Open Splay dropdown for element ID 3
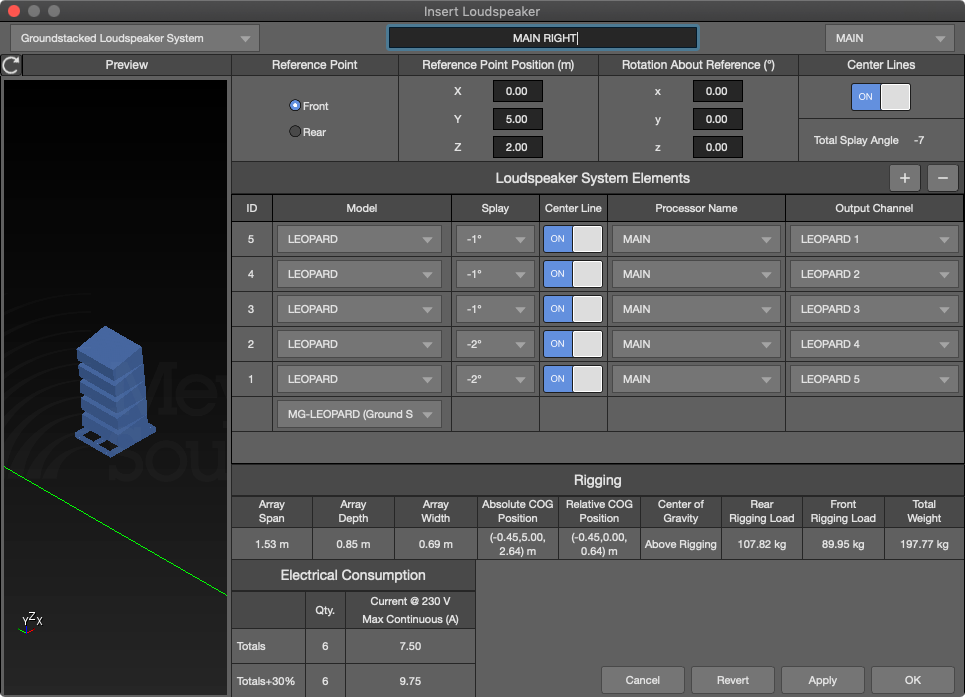Image resolution: width=965 pixels, height=697 pixels. 495,309
